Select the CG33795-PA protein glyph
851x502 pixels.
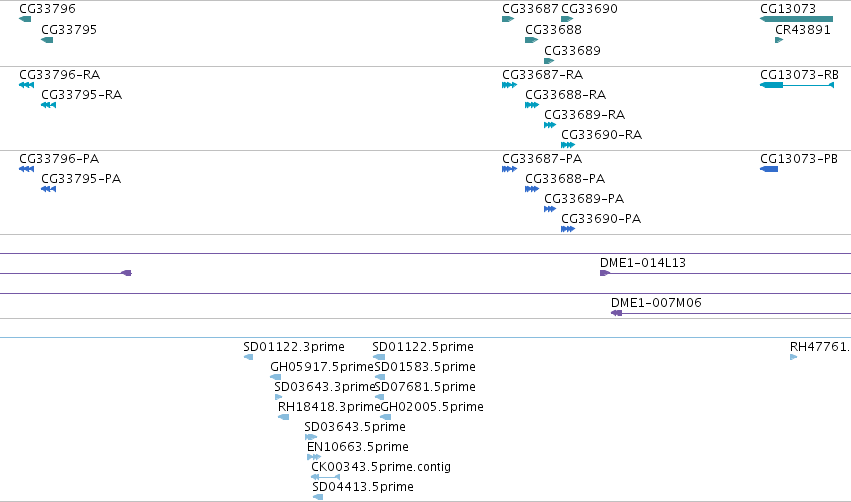pyautogui.click(x=48, y=189)
